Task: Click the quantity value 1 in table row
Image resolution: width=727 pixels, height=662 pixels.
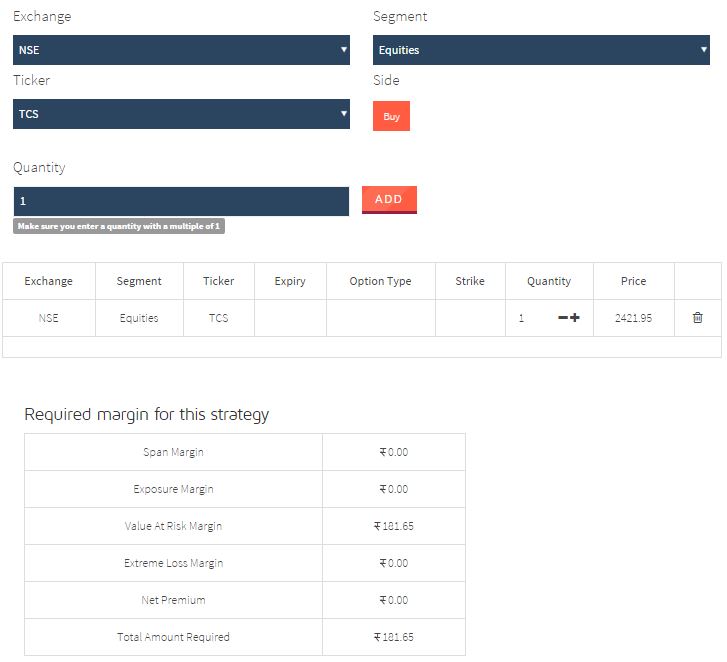Action: (x=521, y=318)
